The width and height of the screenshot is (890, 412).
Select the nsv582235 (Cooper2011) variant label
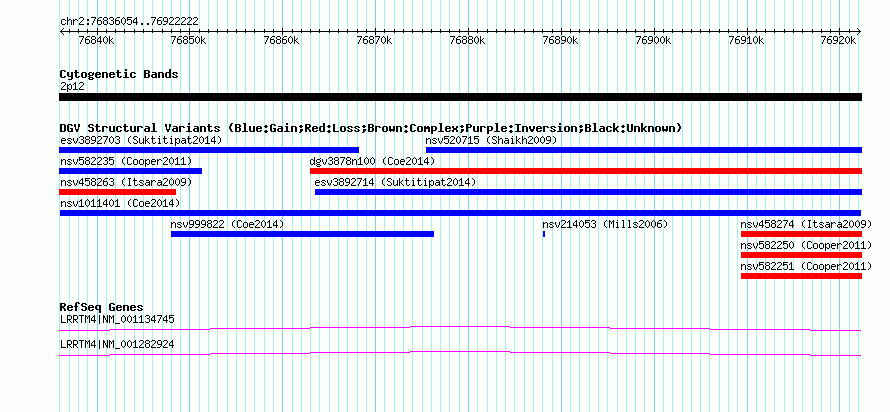pyautogui.click(x=126, y=161)
